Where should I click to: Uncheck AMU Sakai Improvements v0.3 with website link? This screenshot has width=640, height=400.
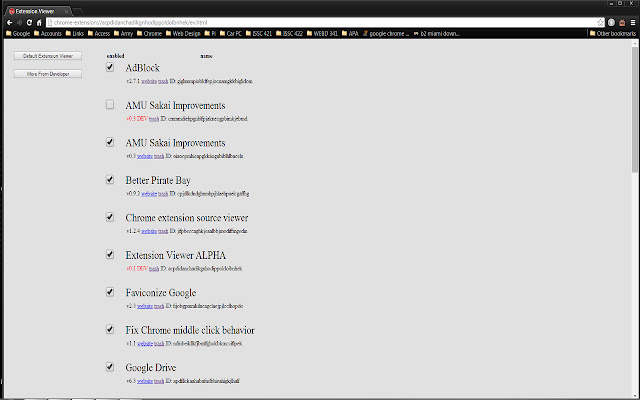(110, 142)
